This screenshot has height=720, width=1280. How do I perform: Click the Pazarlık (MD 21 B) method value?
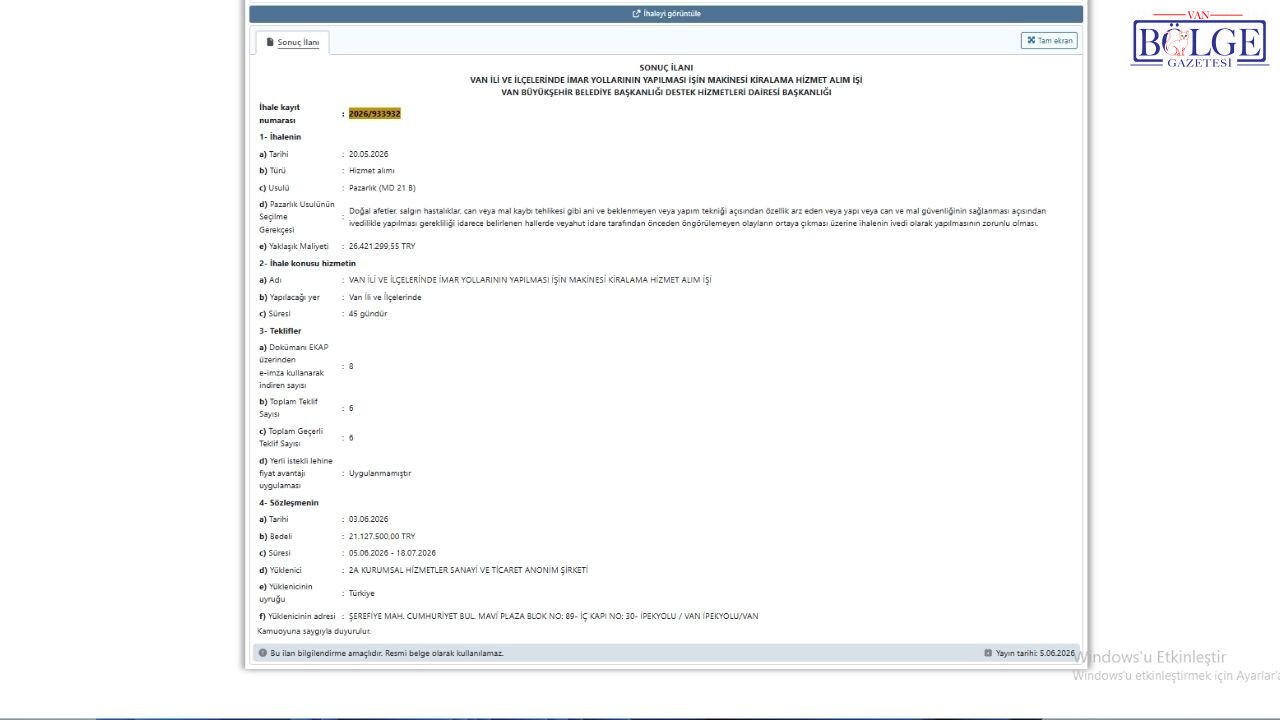382,188
